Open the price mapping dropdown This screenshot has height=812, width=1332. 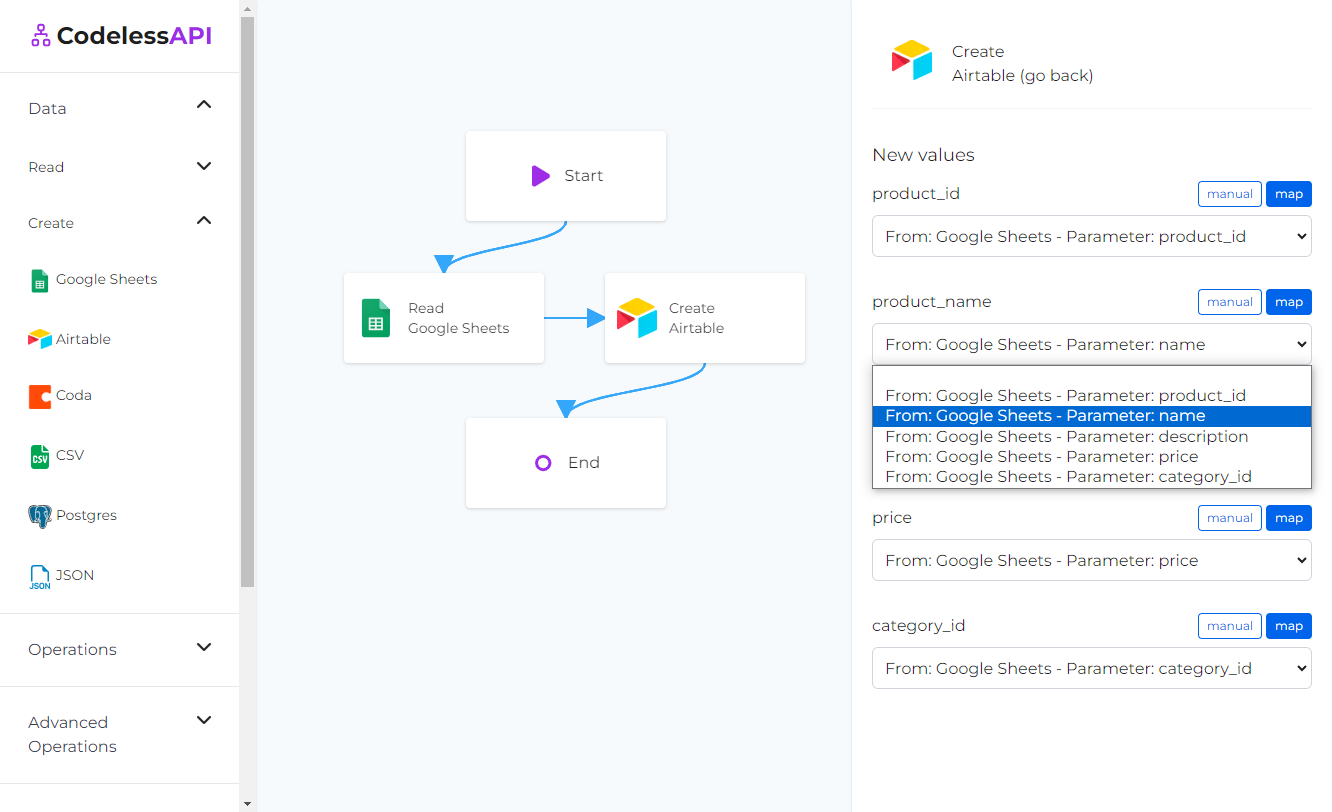[x=1092, y=561]
